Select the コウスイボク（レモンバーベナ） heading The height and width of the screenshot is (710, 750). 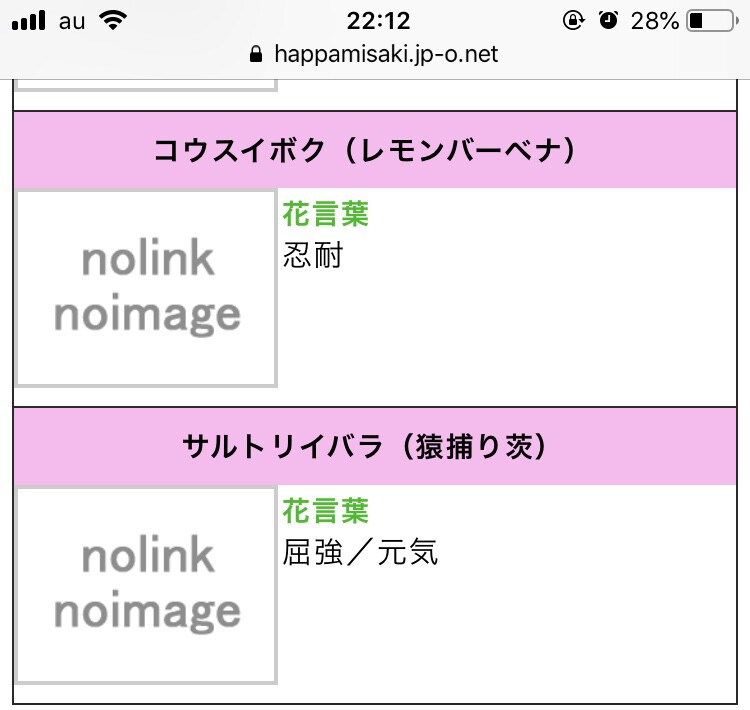pyautogui.click(x=364, y=150)
